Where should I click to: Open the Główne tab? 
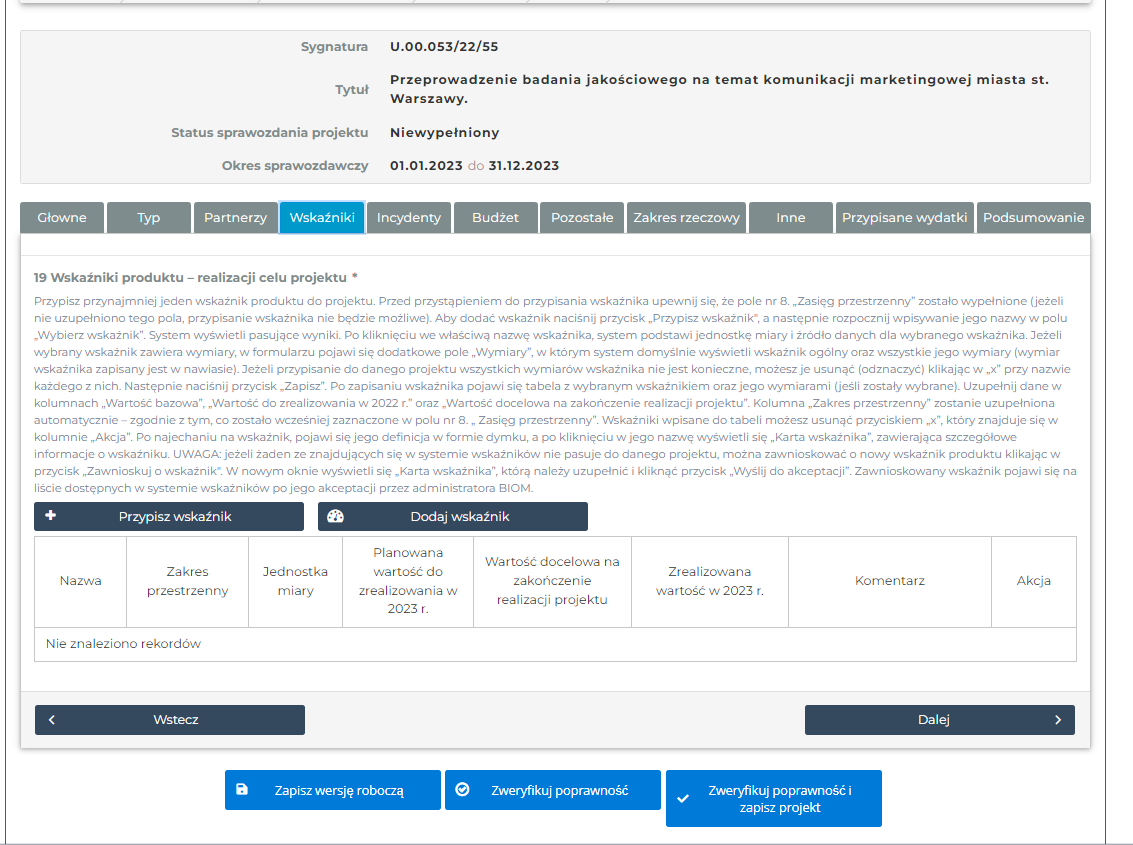[x=62, y=217]
